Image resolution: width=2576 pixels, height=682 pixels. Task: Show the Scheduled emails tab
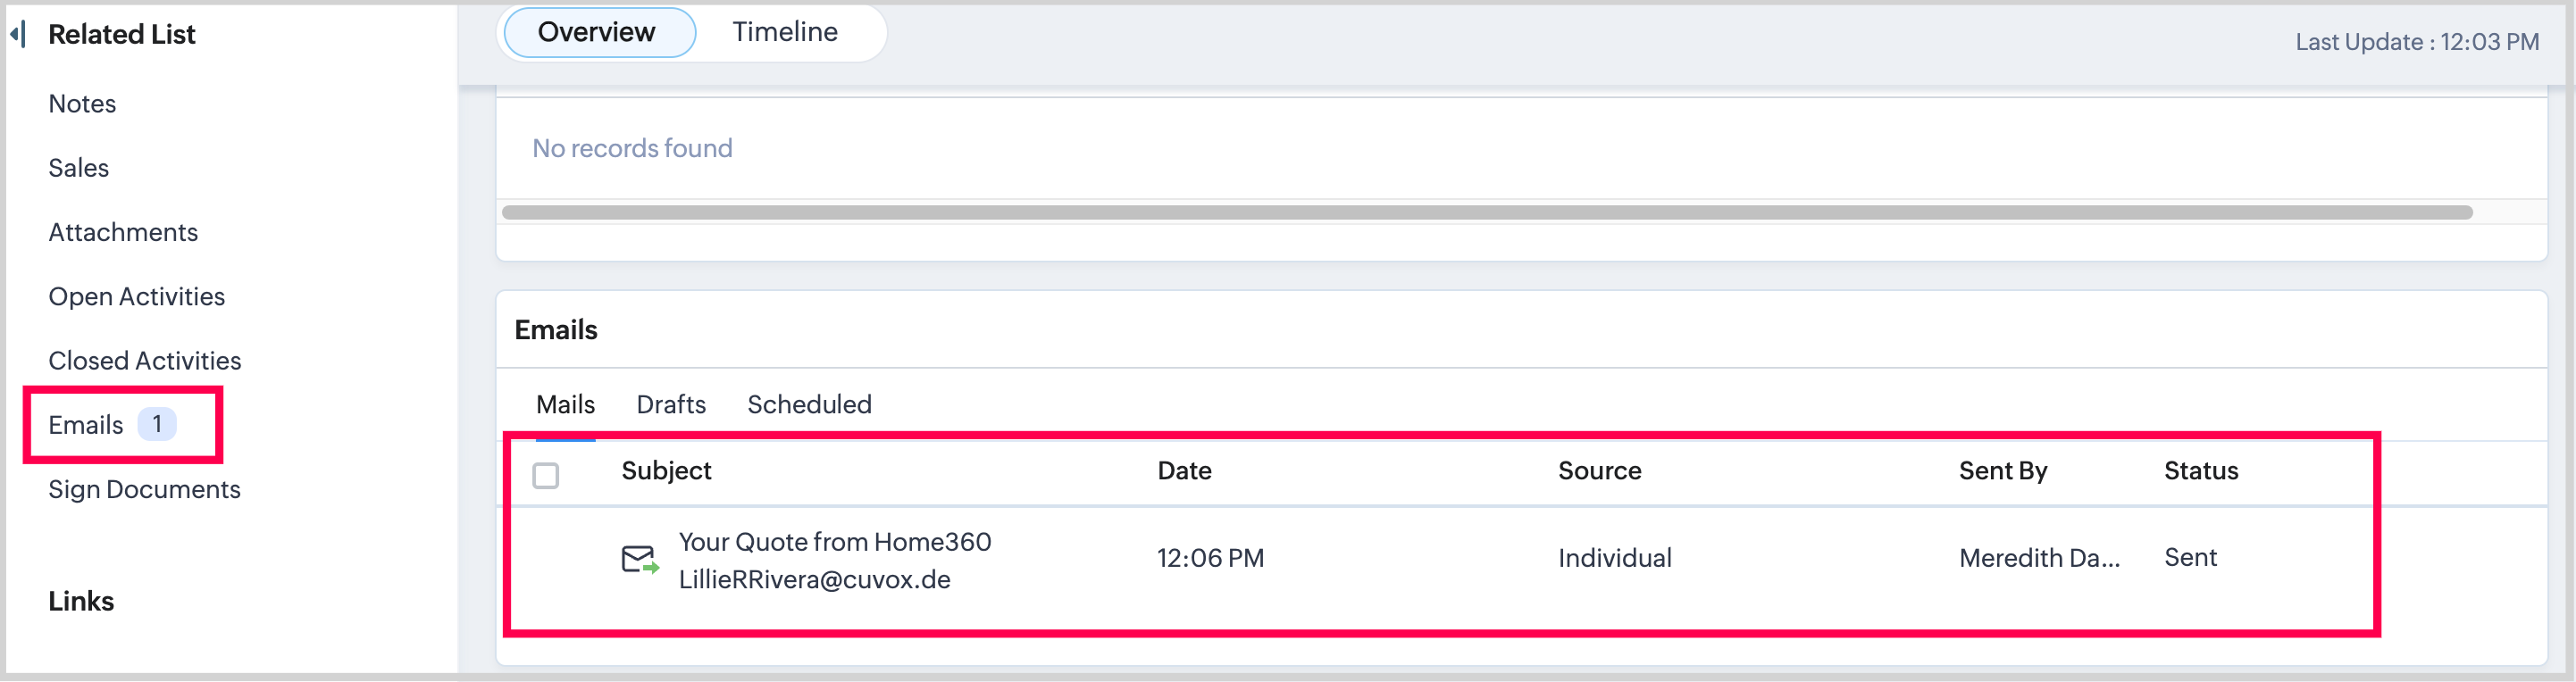809,404
